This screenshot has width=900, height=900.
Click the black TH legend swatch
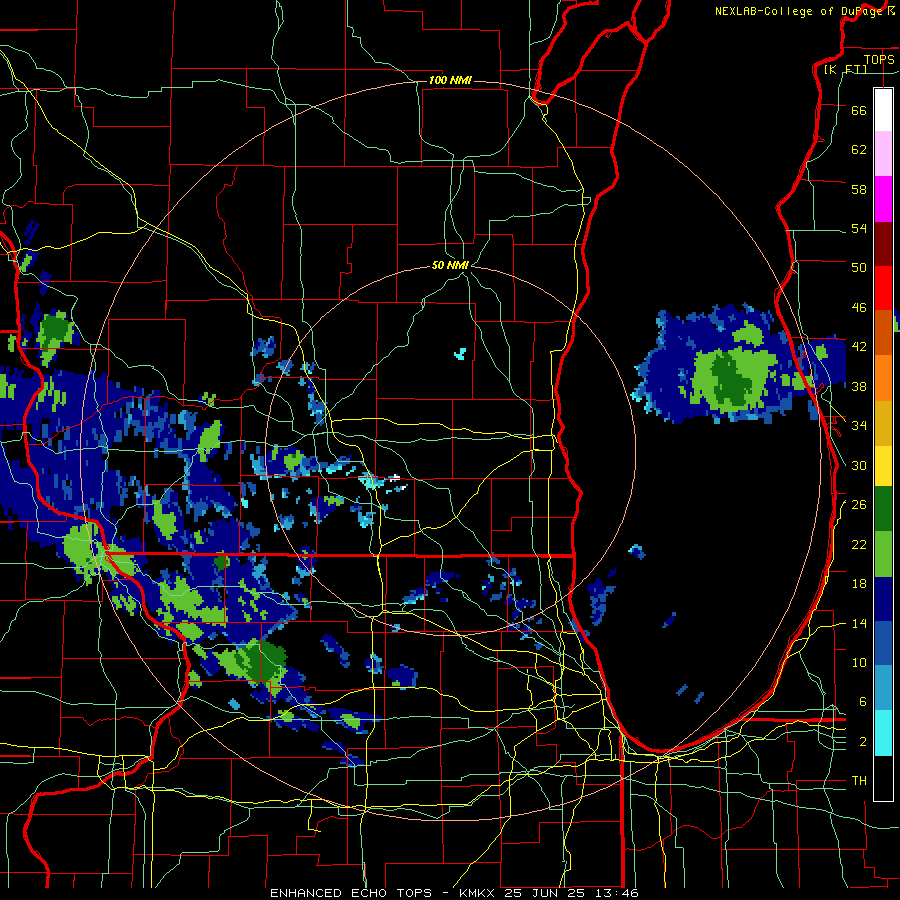point(883,778)
